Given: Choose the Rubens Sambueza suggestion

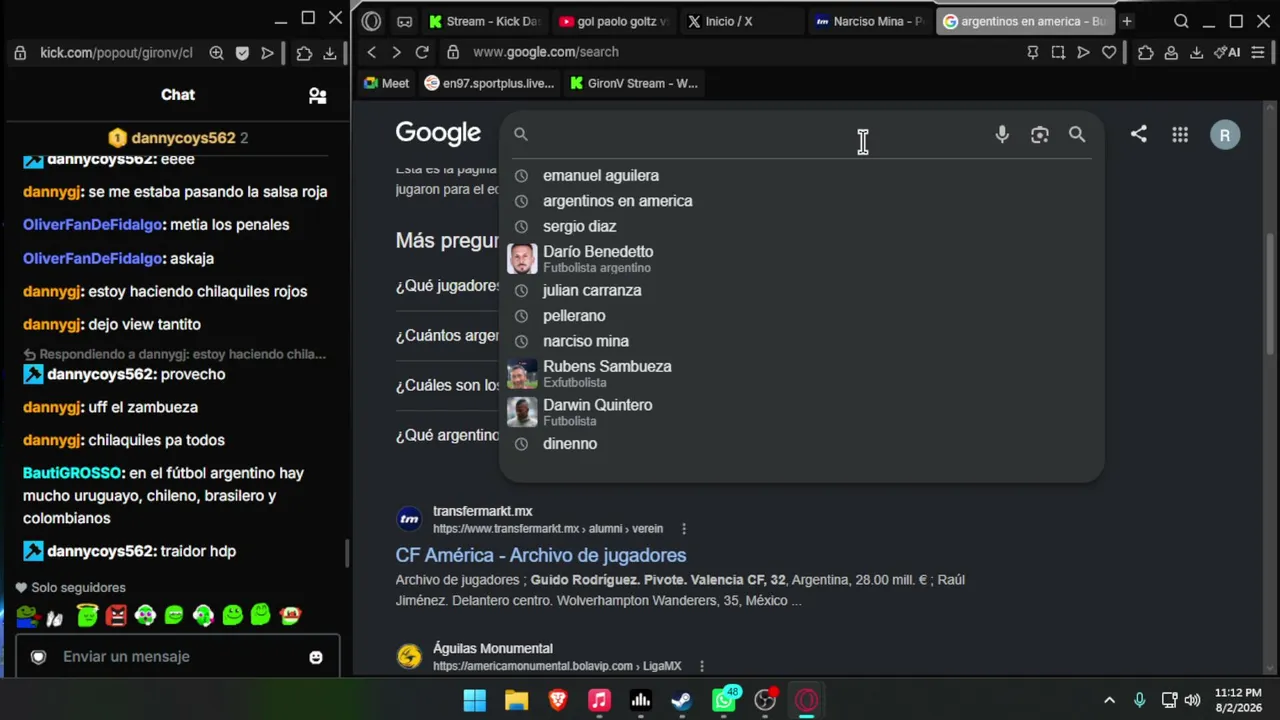Looking at the screenshot, I should pyautogui.click(x=800, y=374).
